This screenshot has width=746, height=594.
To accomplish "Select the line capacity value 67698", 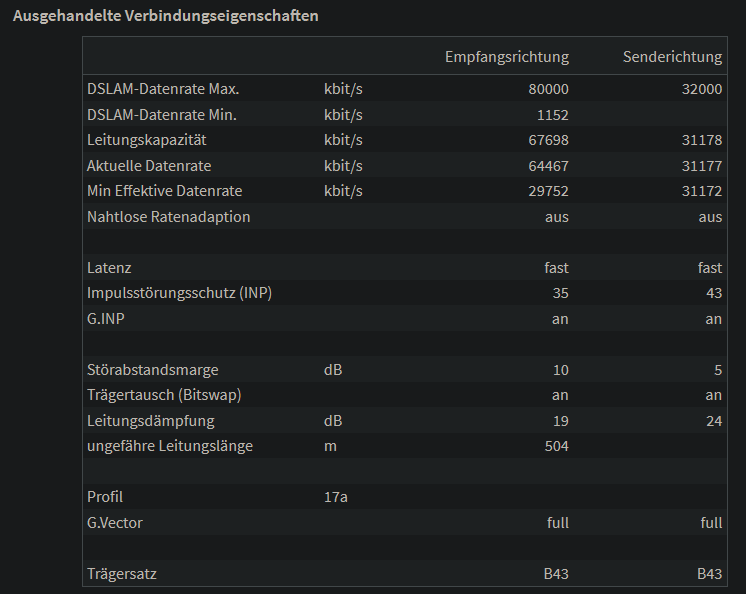I will coord(548,140).
